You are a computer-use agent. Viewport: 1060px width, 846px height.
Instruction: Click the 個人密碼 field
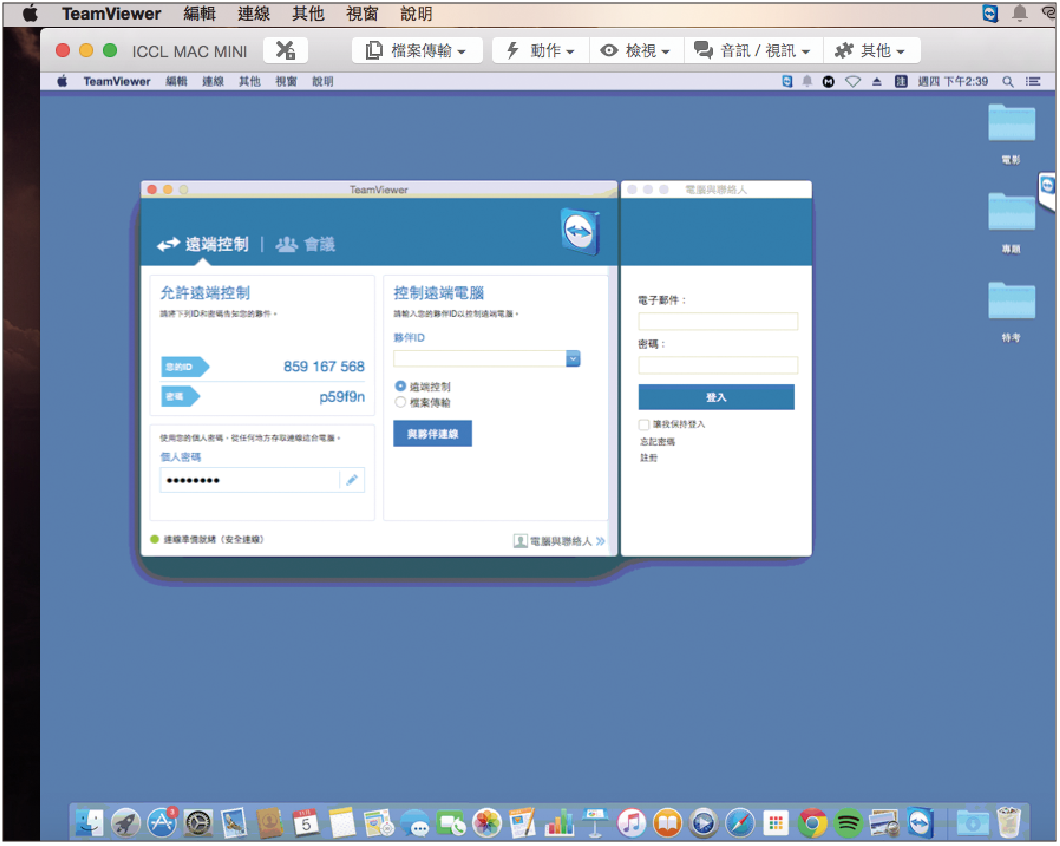click(x=250, y=480)
